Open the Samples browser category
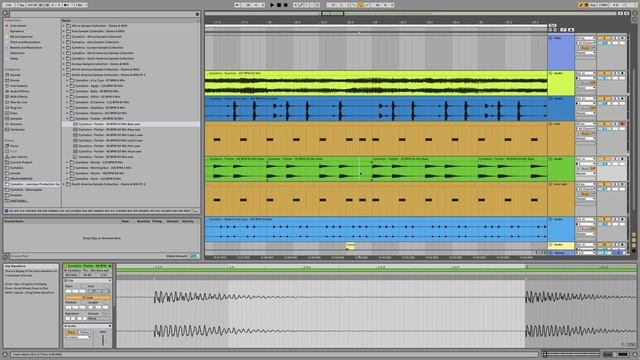 (16, 119)
